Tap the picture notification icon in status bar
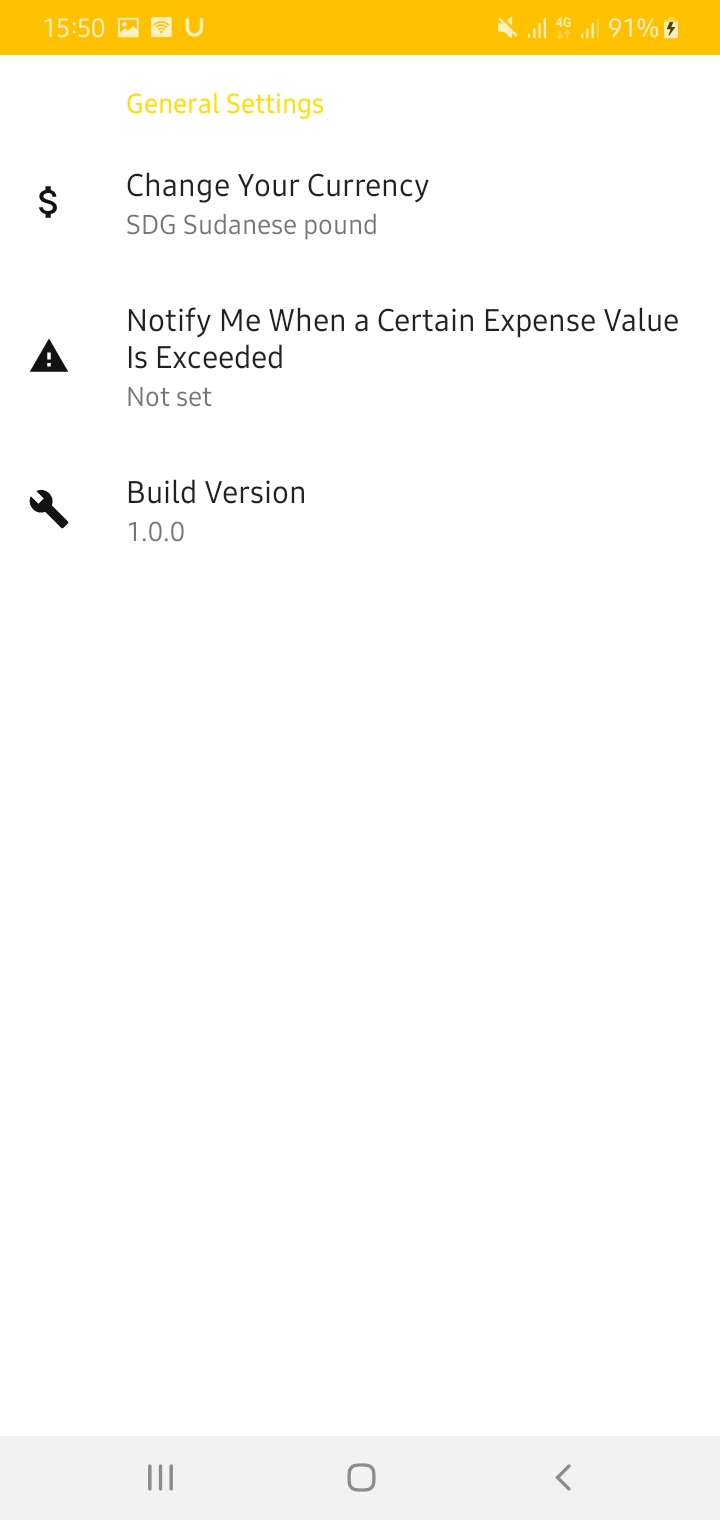The image size is (720, 1520). click(128, 28)
